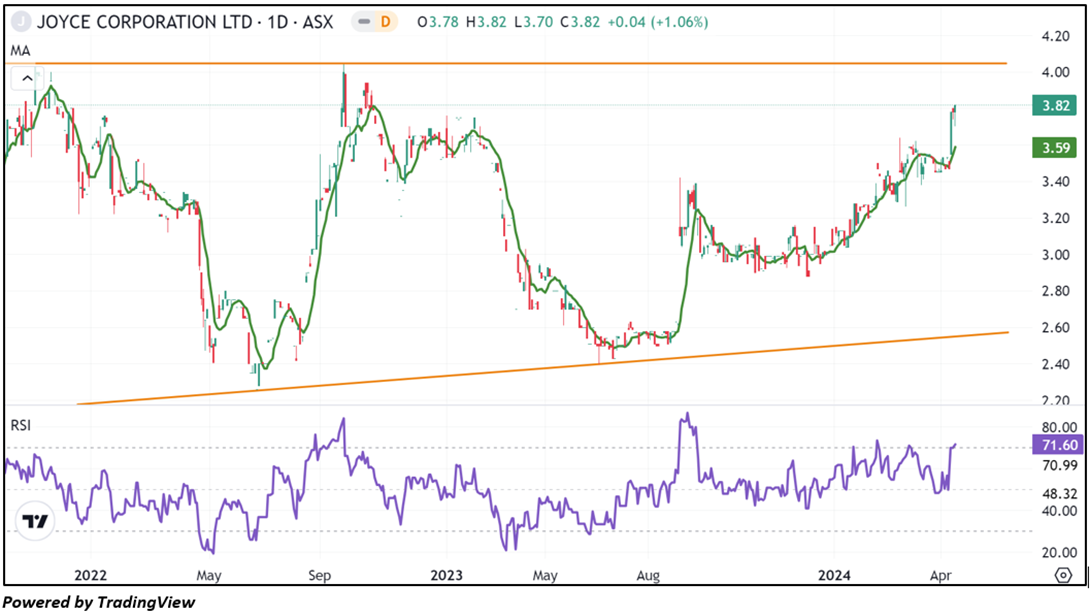Click the 2.60 price axis label
The image size is (1090, 615).
pyautogui.click(x=1055, y=328)
